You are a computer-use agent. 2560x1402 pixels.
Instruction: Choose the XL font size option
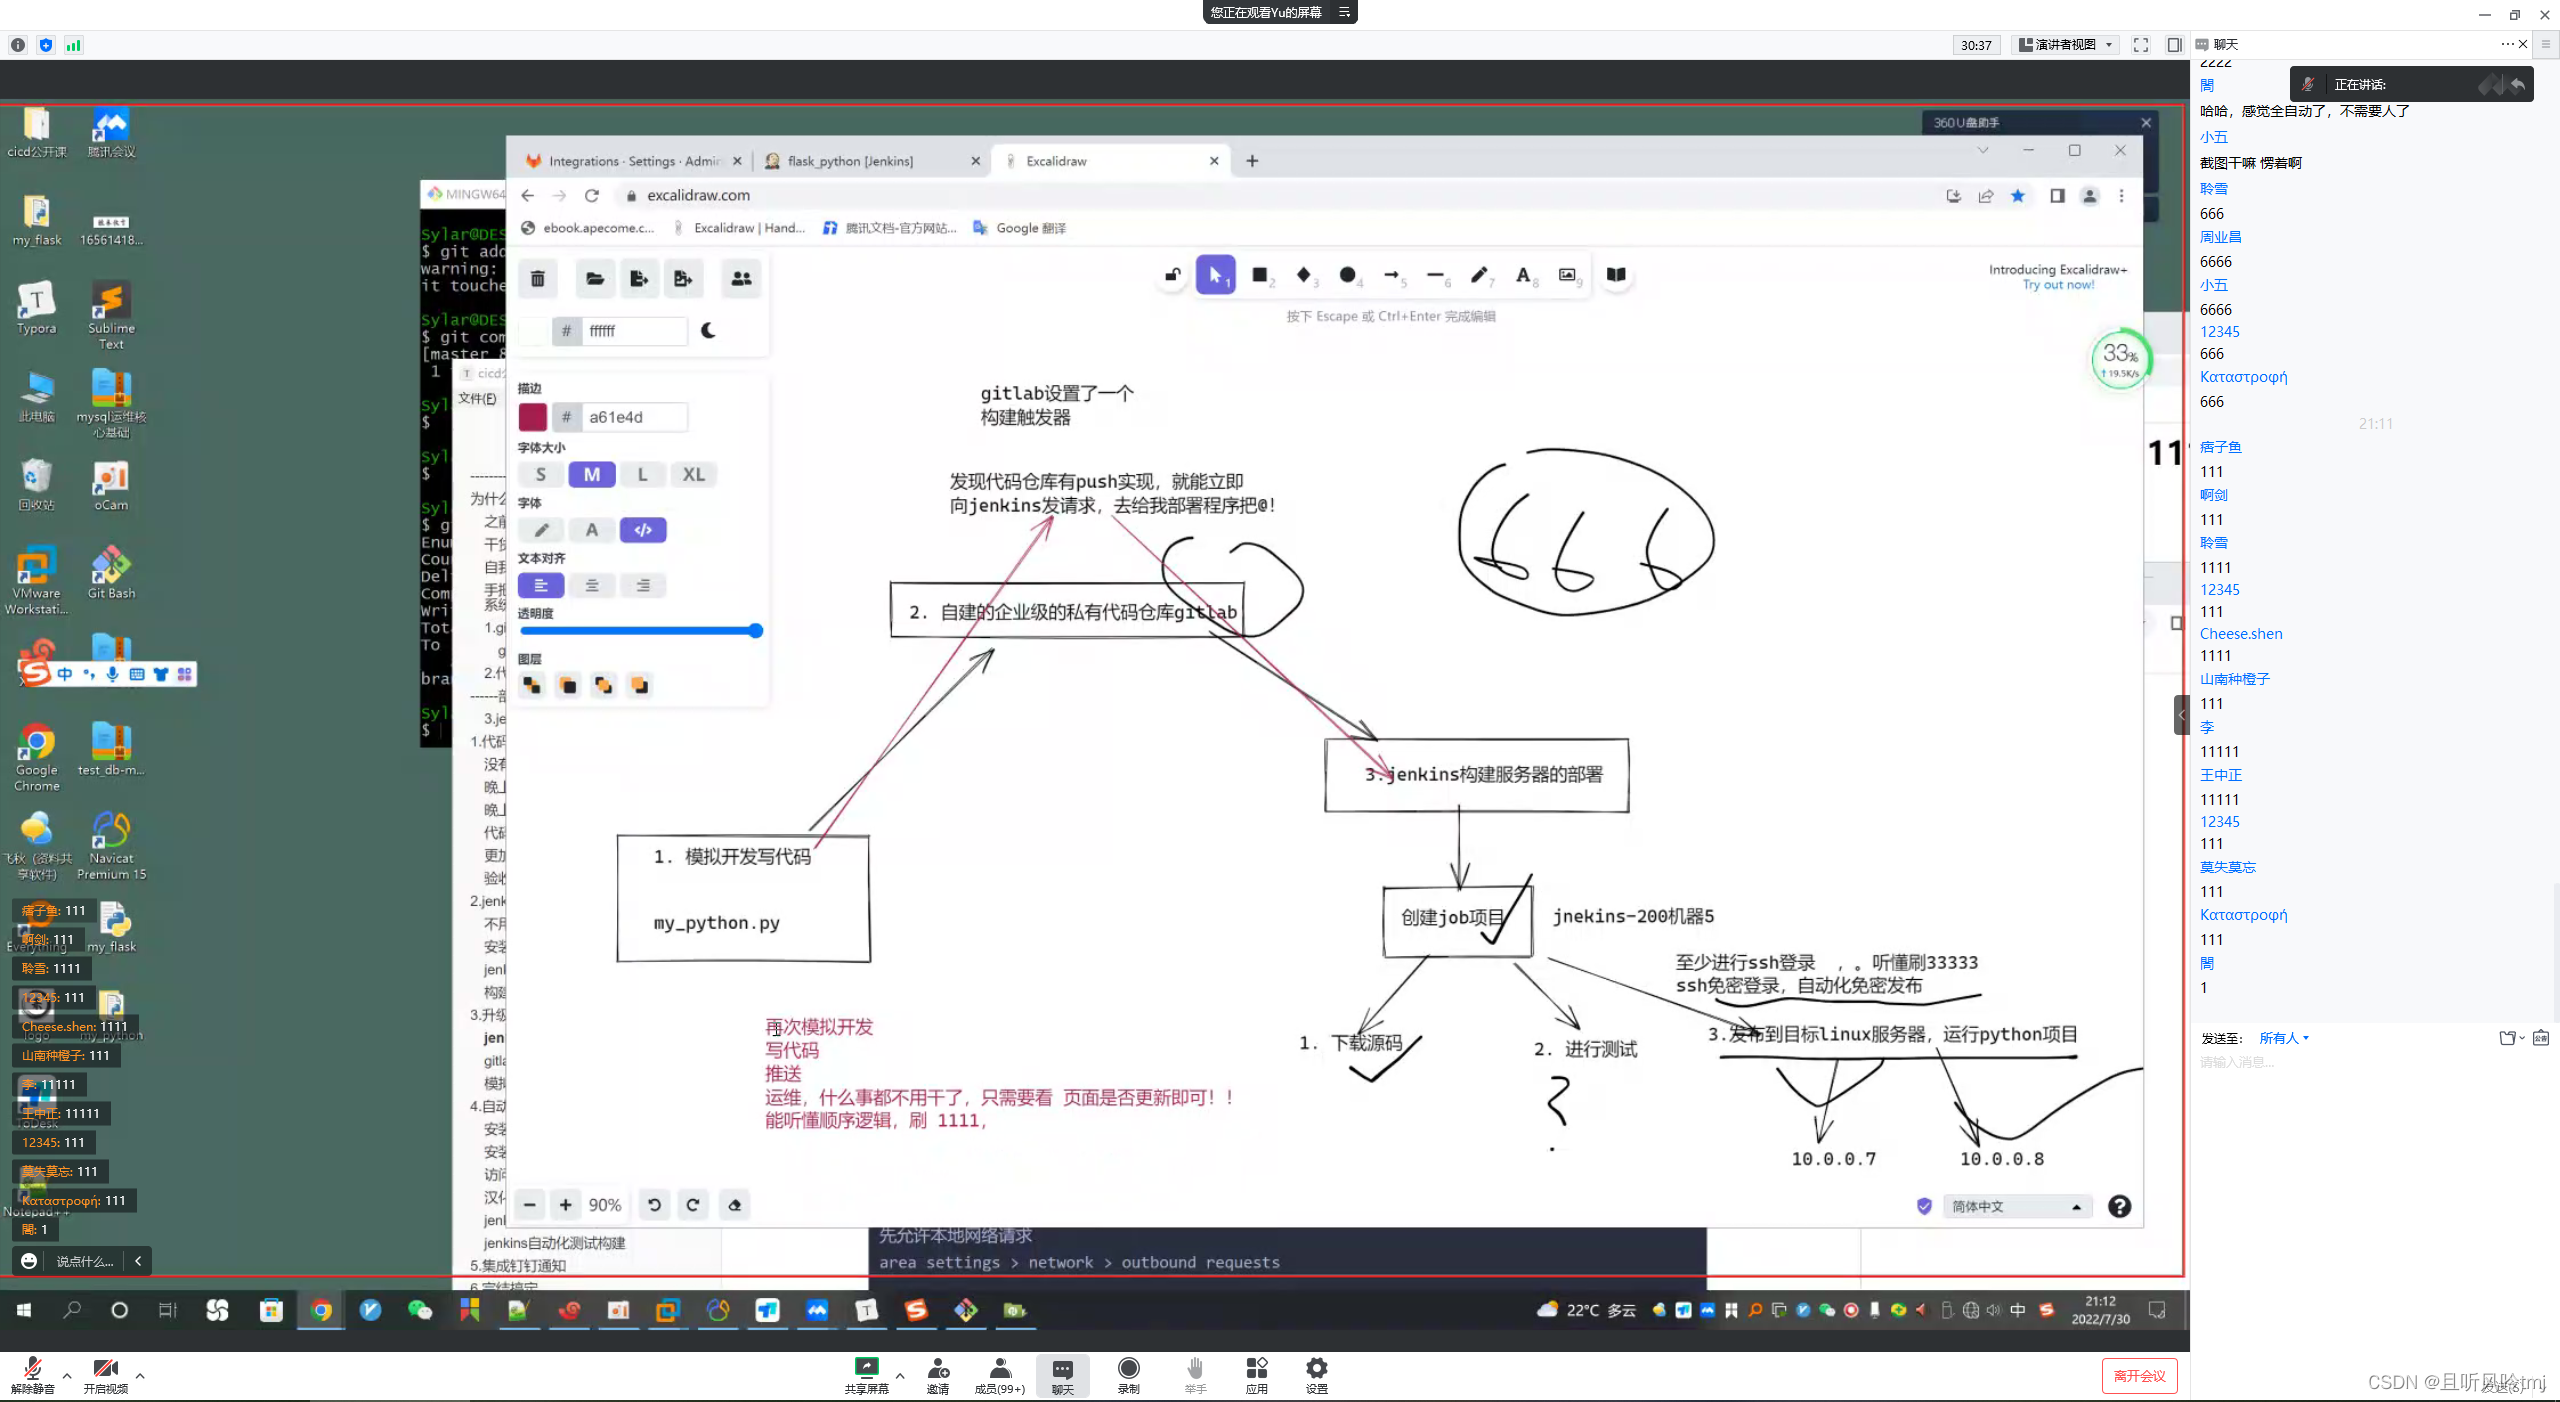click(693, 475)
